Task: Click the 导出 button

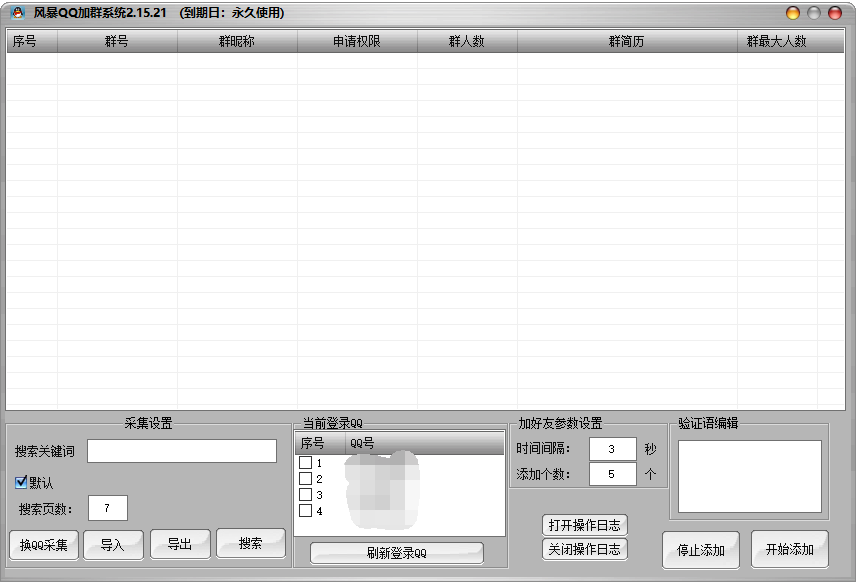Action: coord(180,544)
